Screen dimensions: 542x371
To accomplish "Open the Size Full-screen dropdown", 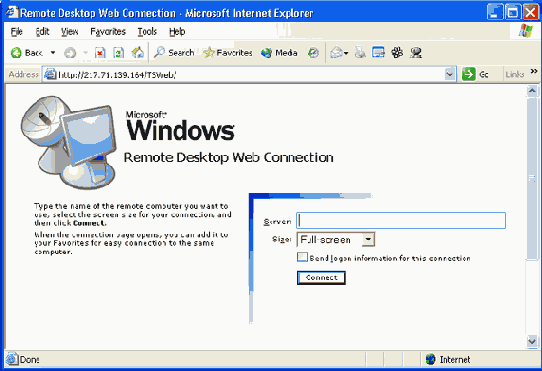I will coord(336,239).
